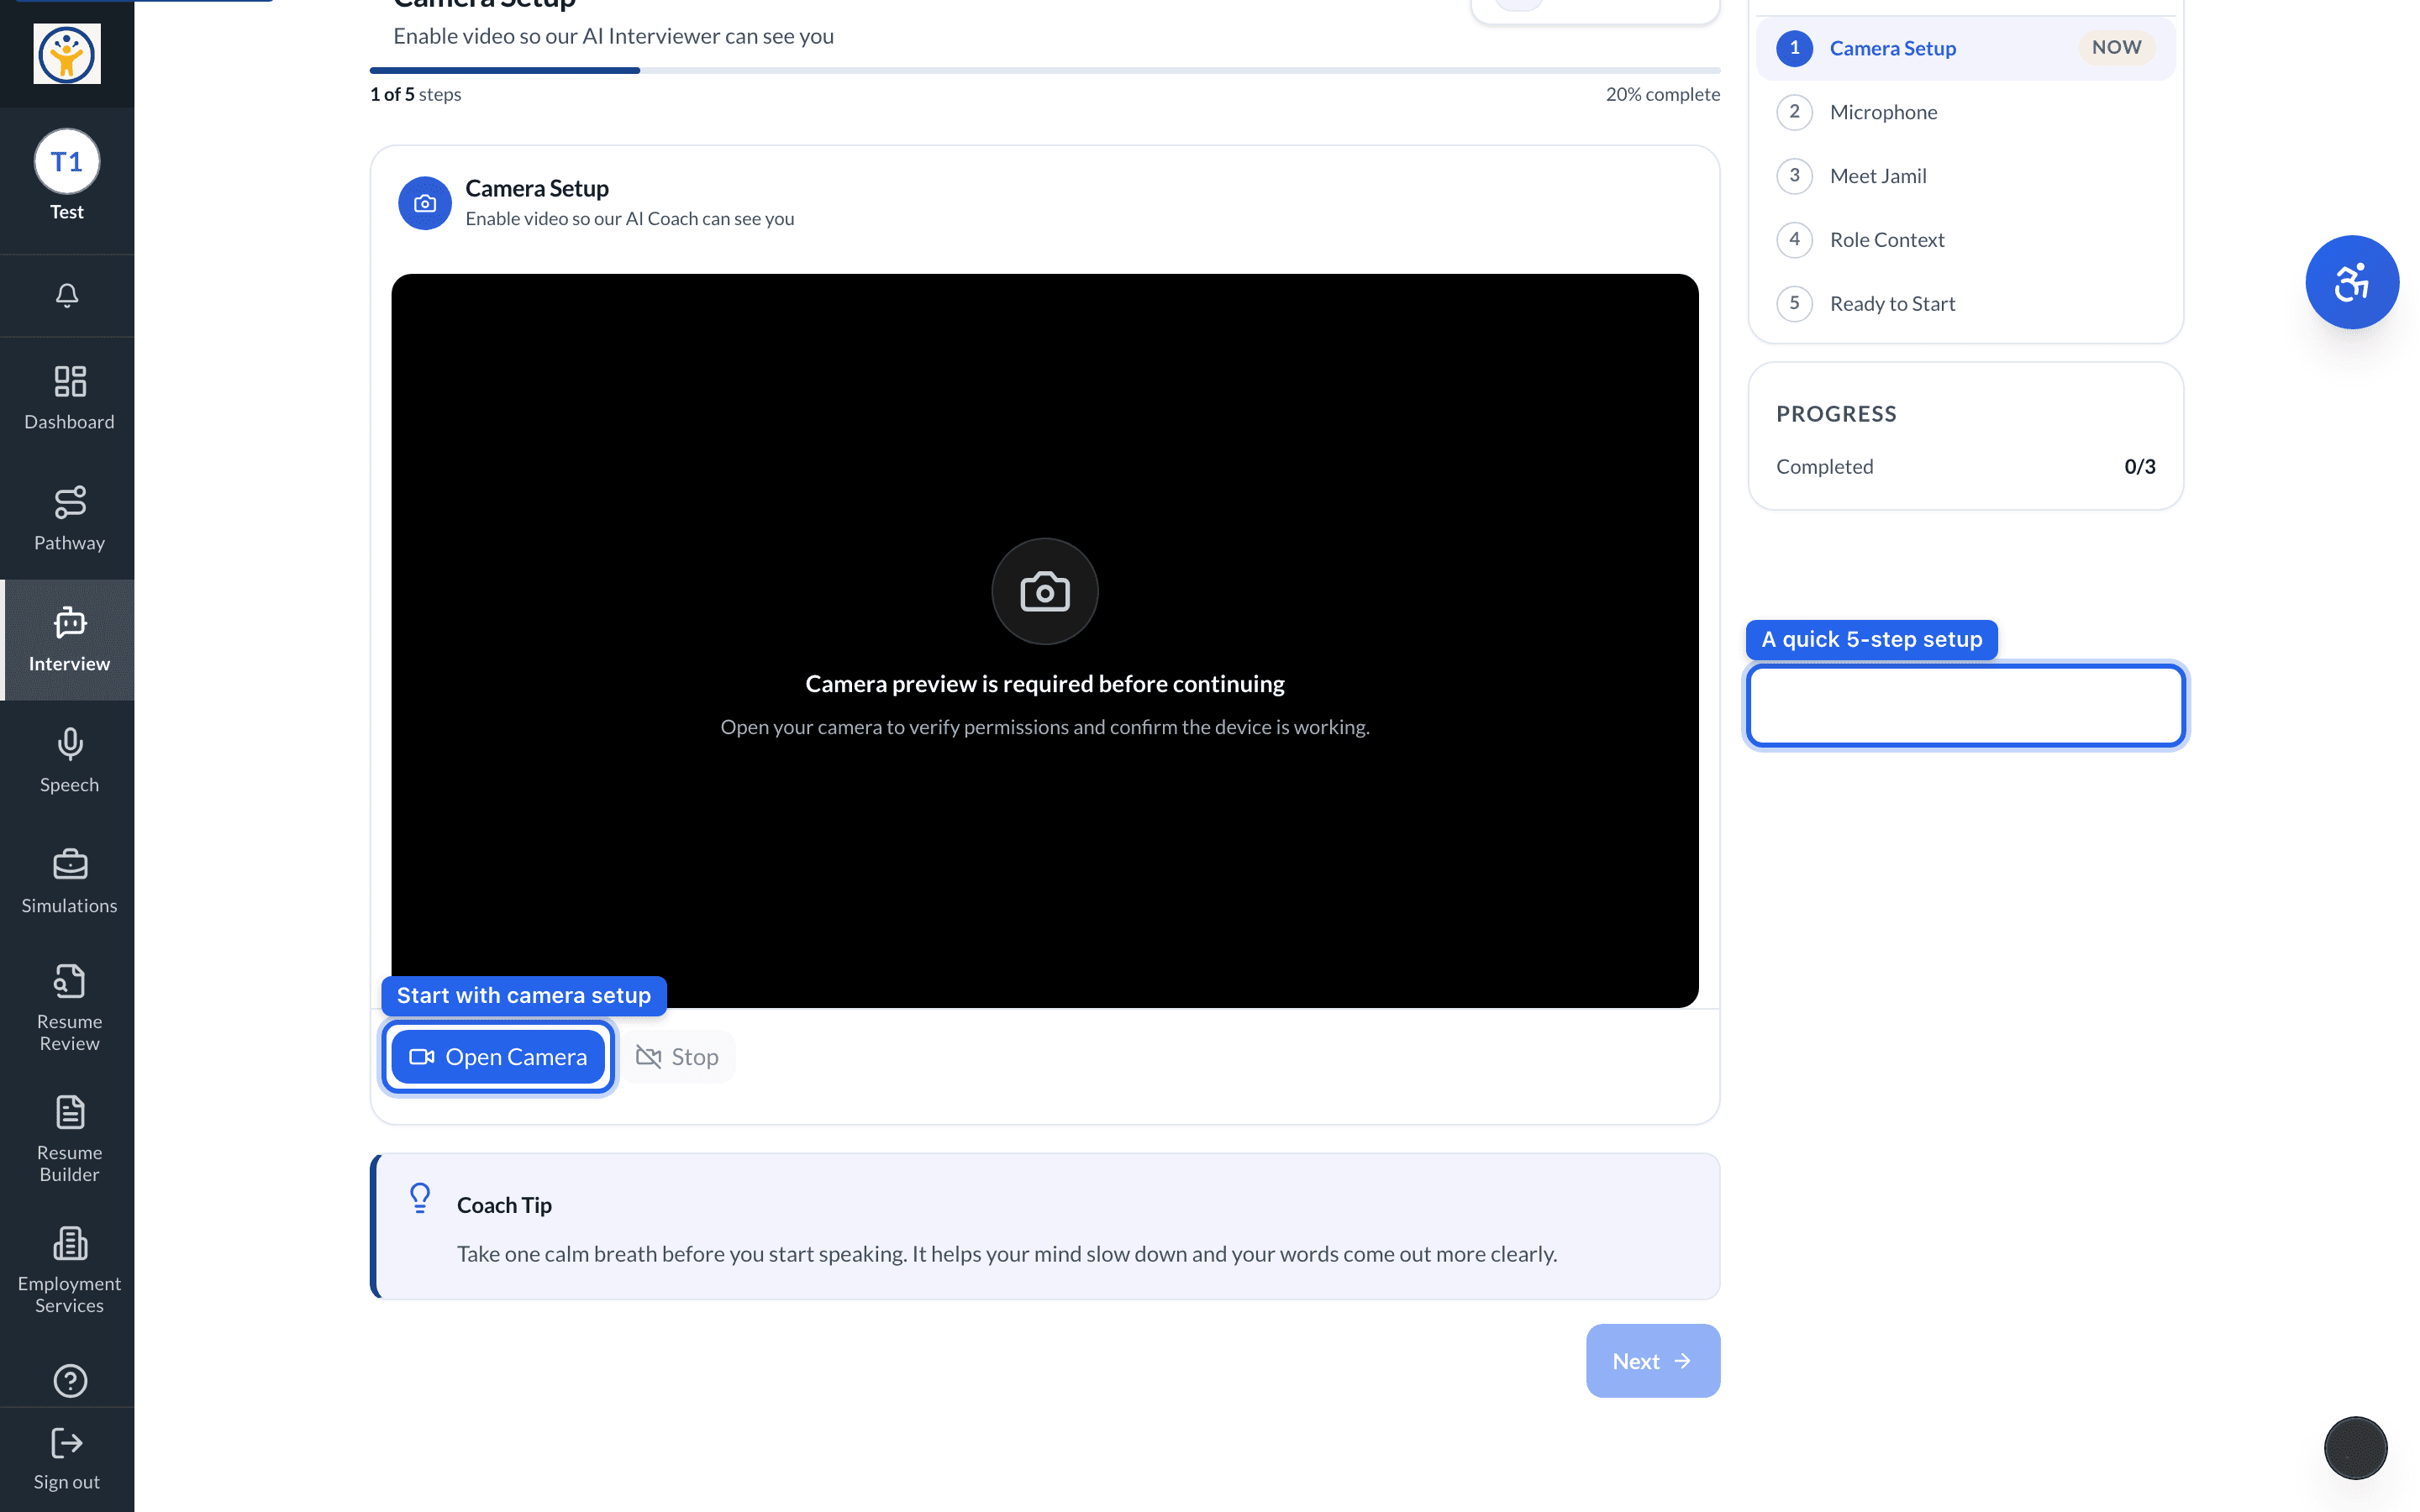
Task: Click the black camera preview area
Action: 1045,640
